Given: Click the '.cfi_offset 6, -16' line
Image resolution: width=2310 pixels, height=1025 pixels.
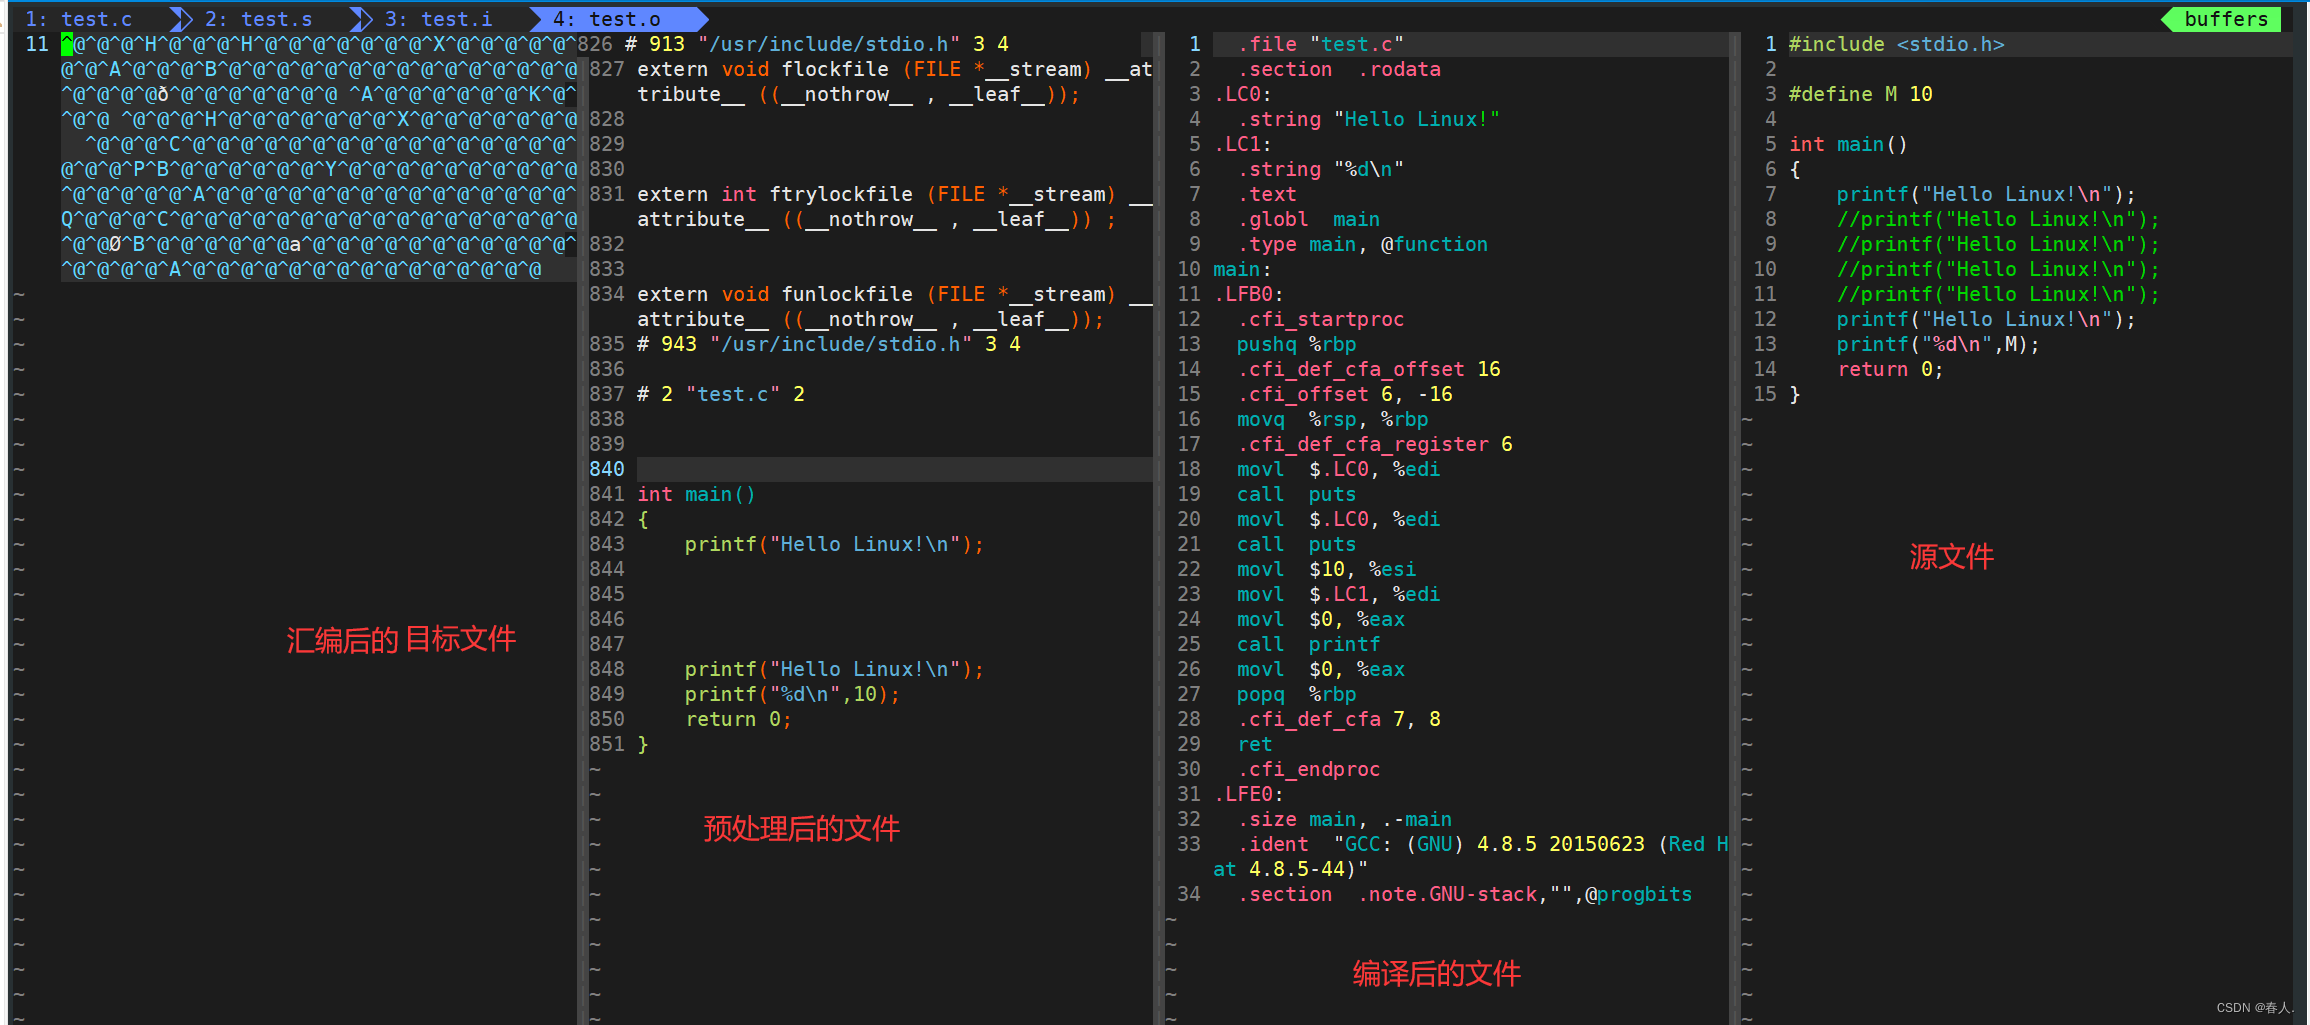Looking at the screenshot, I should click(1344, 394).
